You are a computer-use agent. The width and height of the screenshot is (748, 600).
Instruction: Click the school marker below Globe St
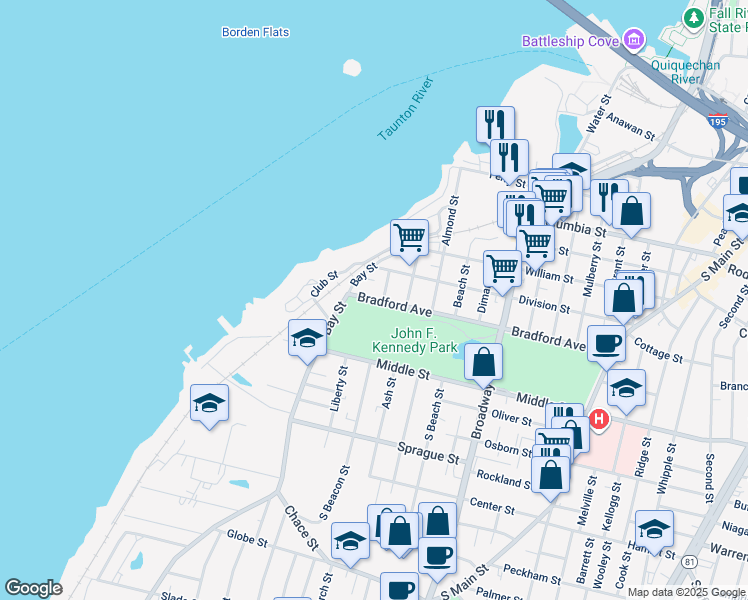pyautogui.click(x=350, y=541)
